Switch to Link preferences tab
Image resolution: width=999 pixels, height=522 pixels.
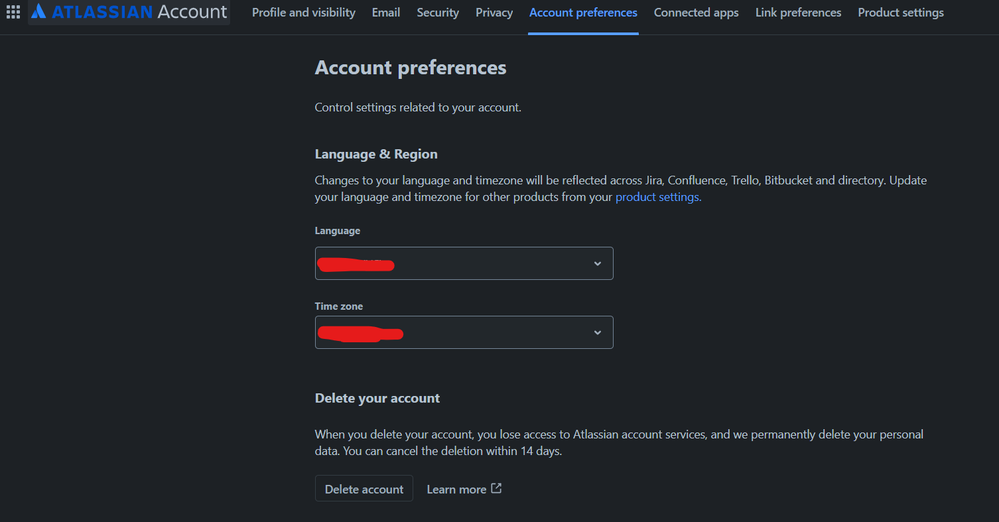tap(798, 13)
